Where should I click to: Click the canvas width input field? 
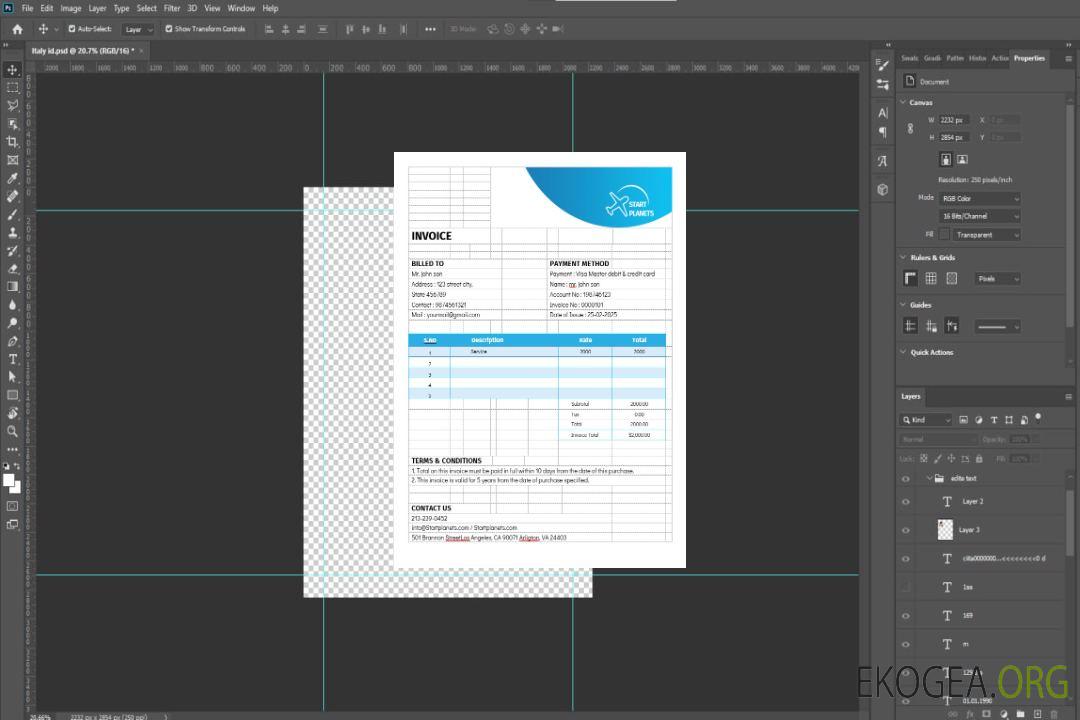coord(954,120)
